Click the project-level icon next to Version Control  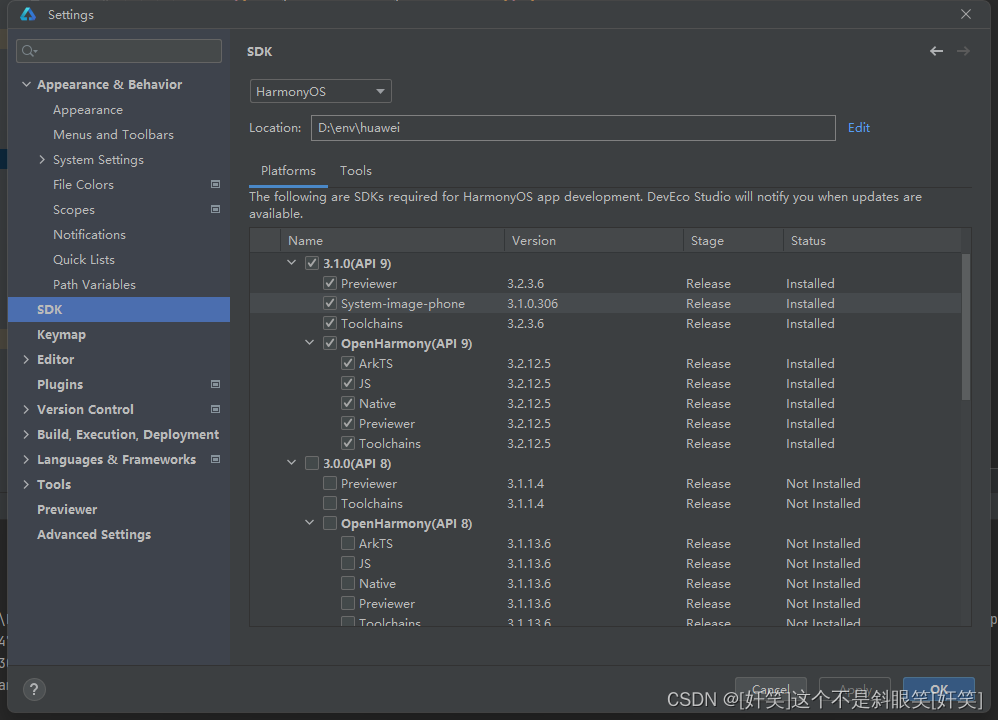(215, 409)
